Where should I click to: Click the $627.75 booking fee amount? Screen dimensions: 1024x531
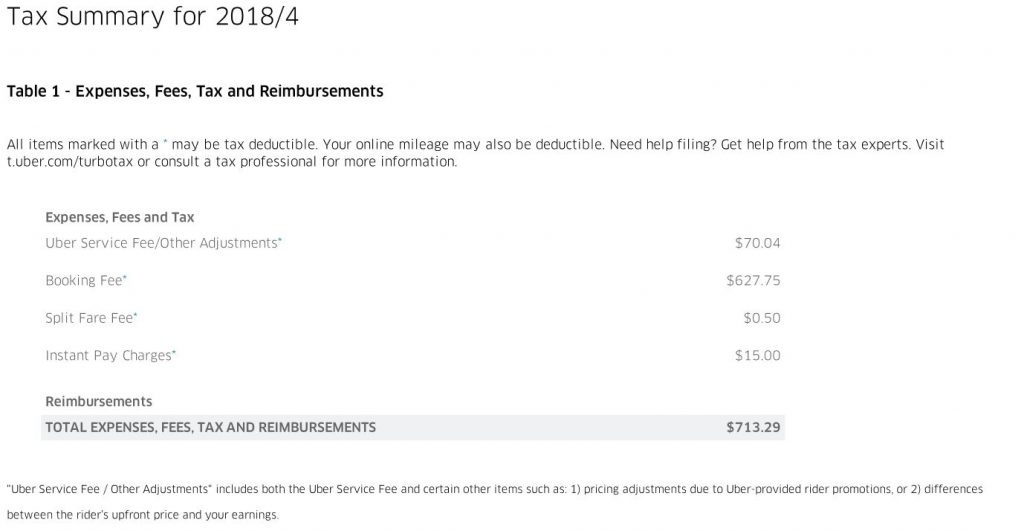coord(753,281)
